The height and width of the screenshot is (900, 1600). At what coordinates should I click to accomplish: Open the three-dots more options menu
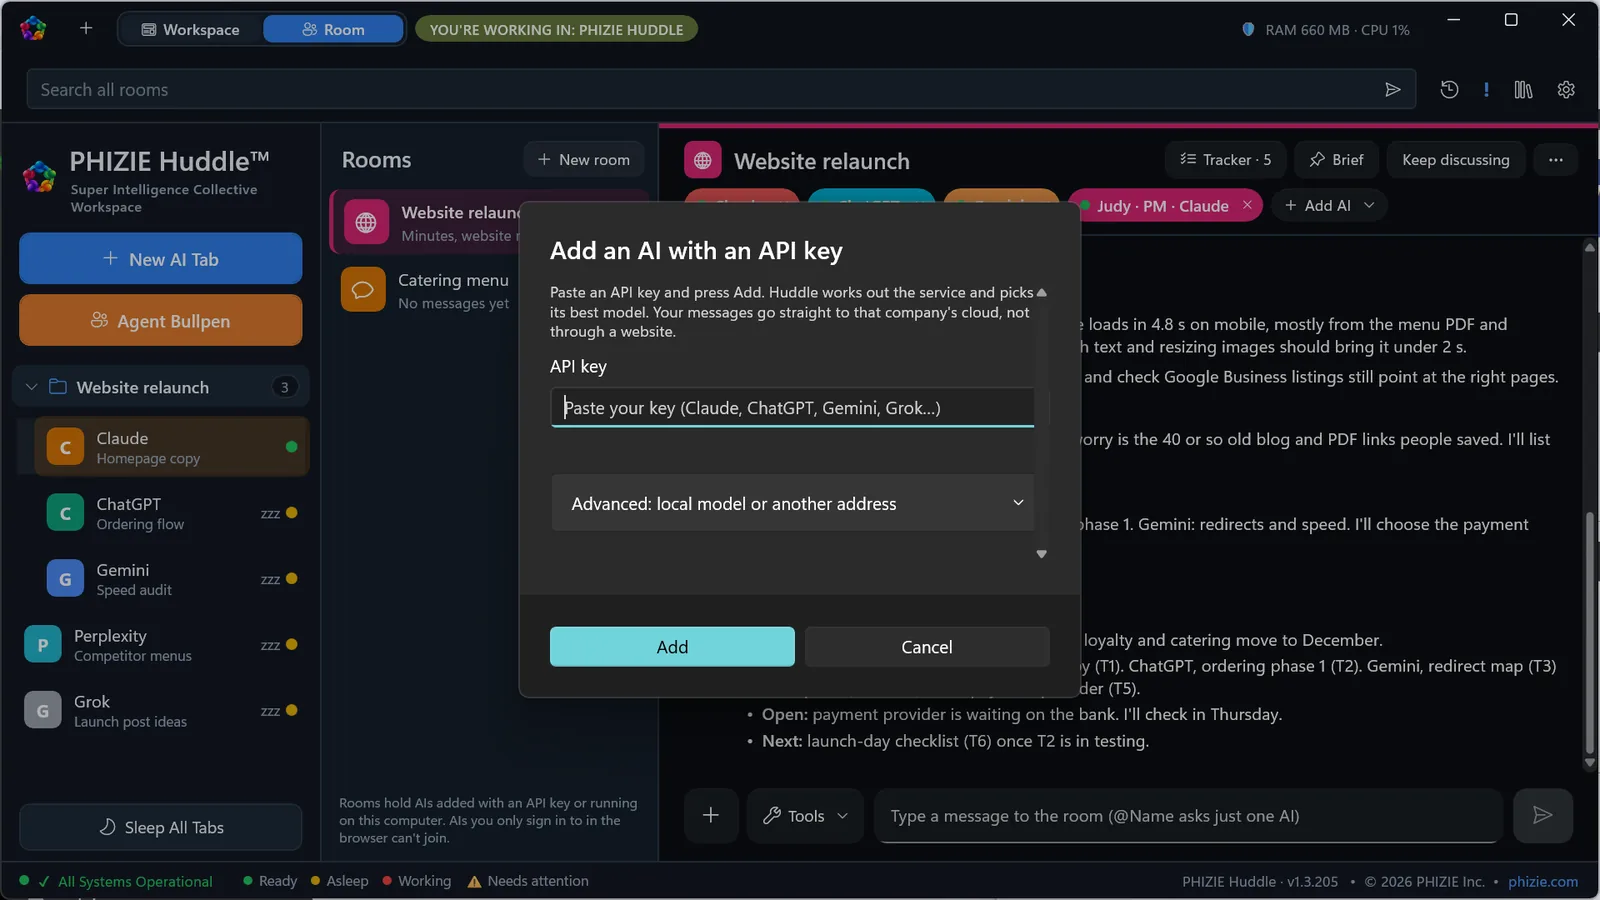[x=1555, y=160]
